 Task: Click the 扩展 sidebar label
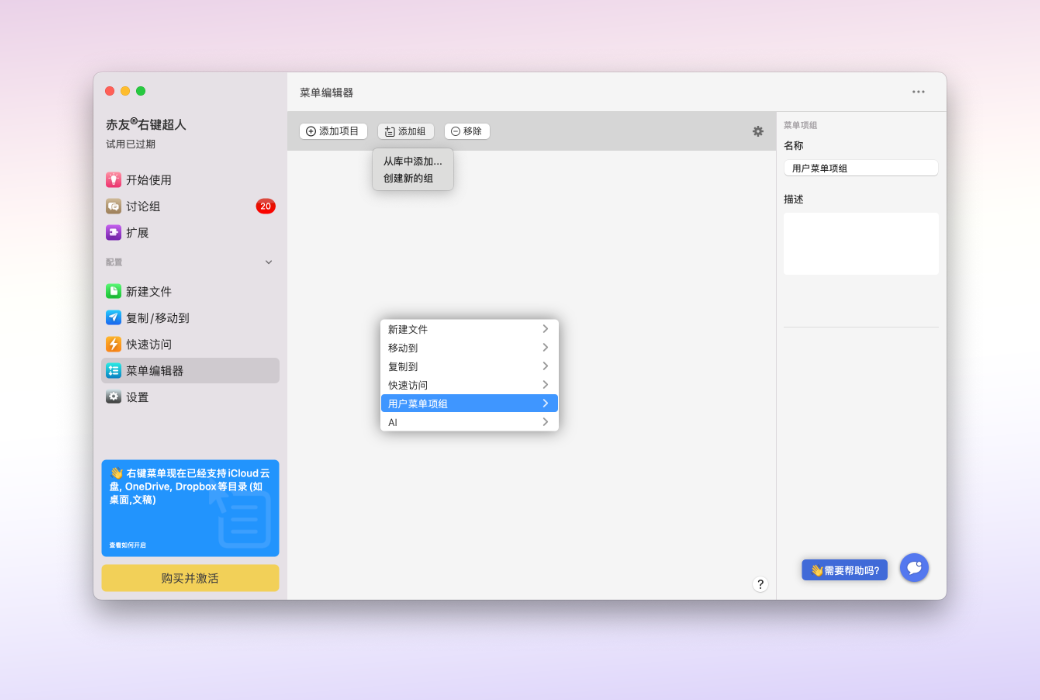click(x=137, y=233)
